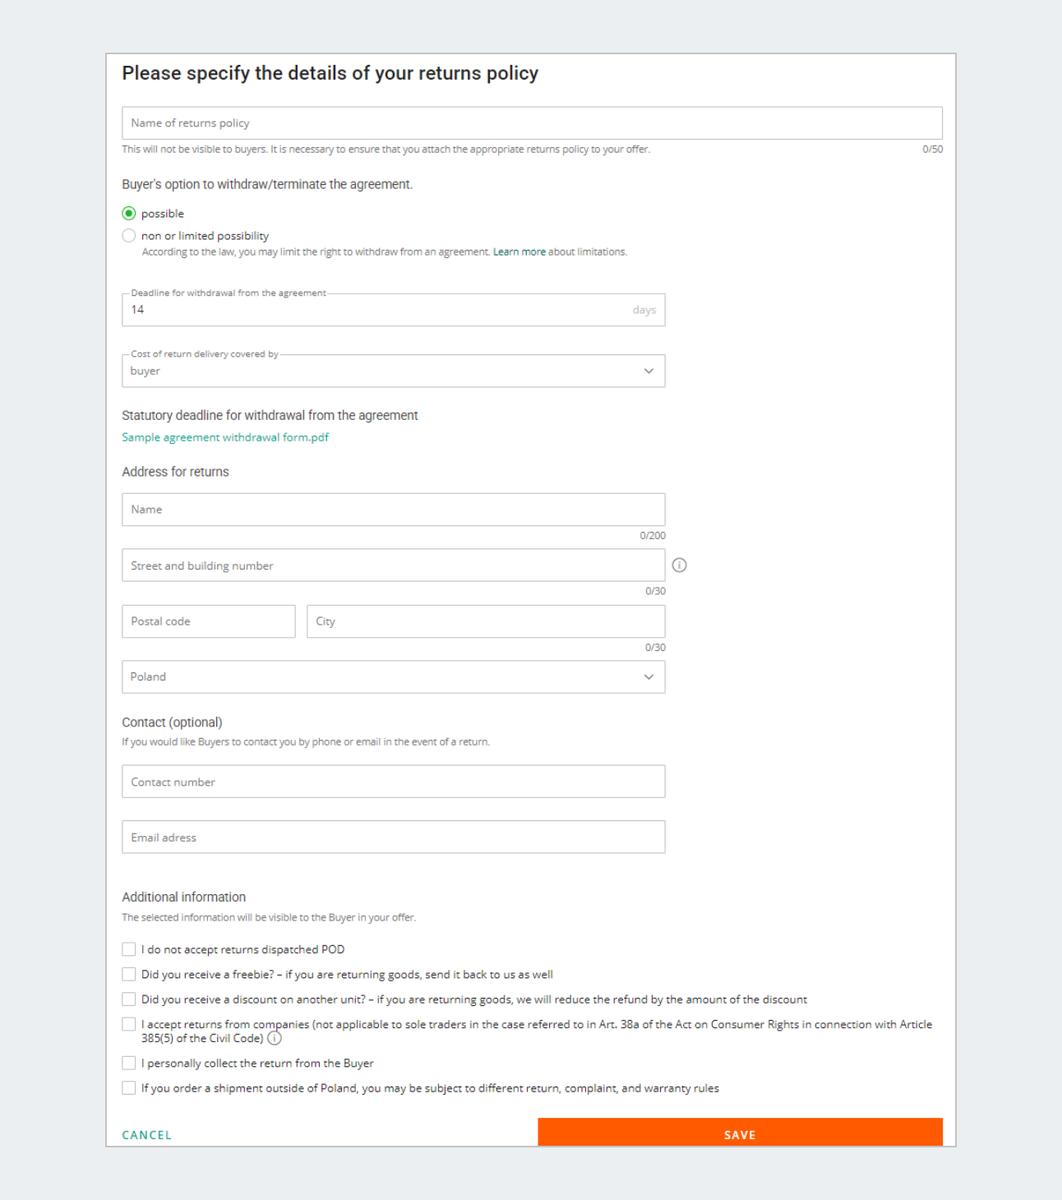Screen dimensions: 1062x1200
Task: Expand the Poland country dropdown
Action: (393, 677)
